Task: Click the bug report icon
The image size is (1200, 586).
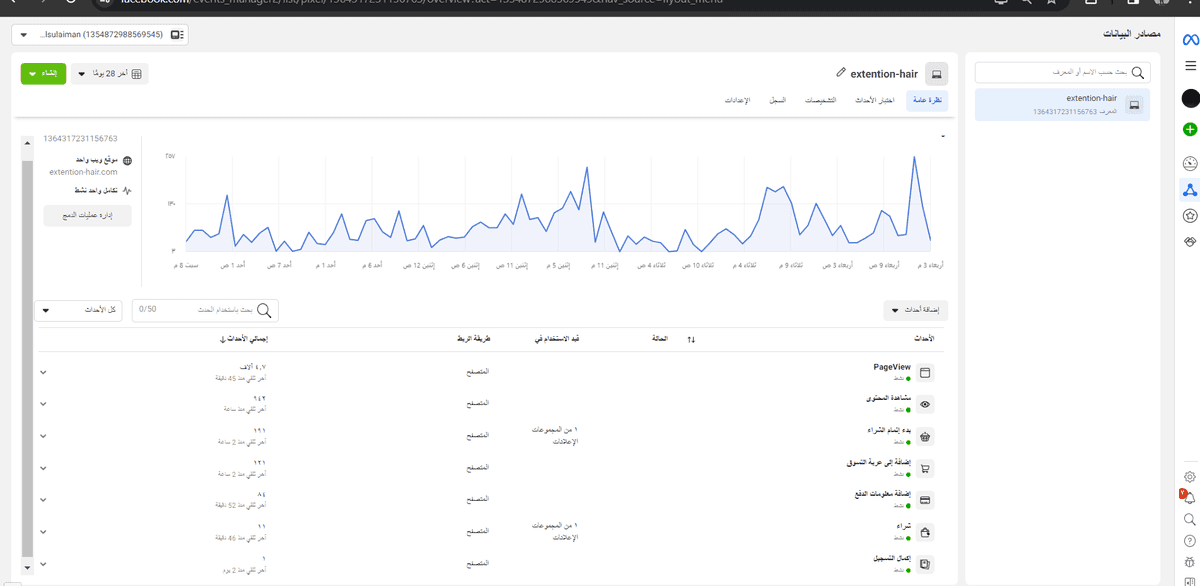Action: tap(1190, 562)
